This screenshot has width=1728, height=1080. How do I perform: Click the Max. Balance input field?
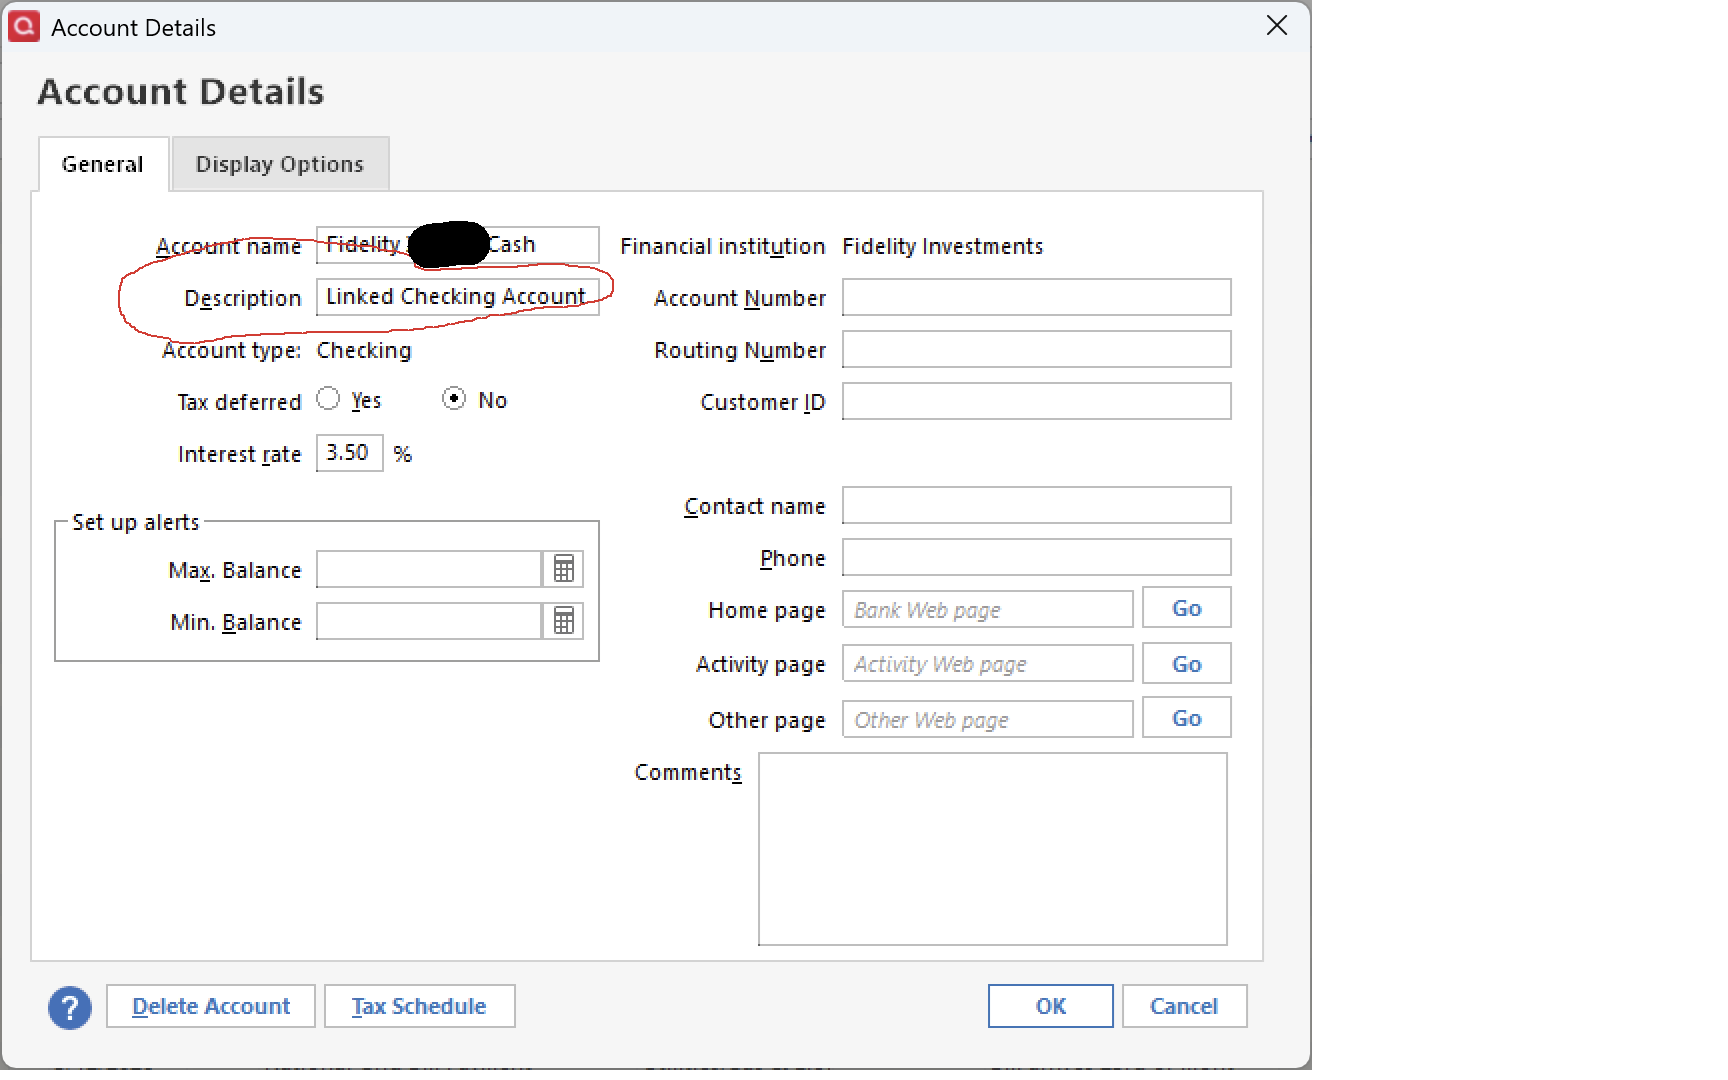tap(429, 569)
